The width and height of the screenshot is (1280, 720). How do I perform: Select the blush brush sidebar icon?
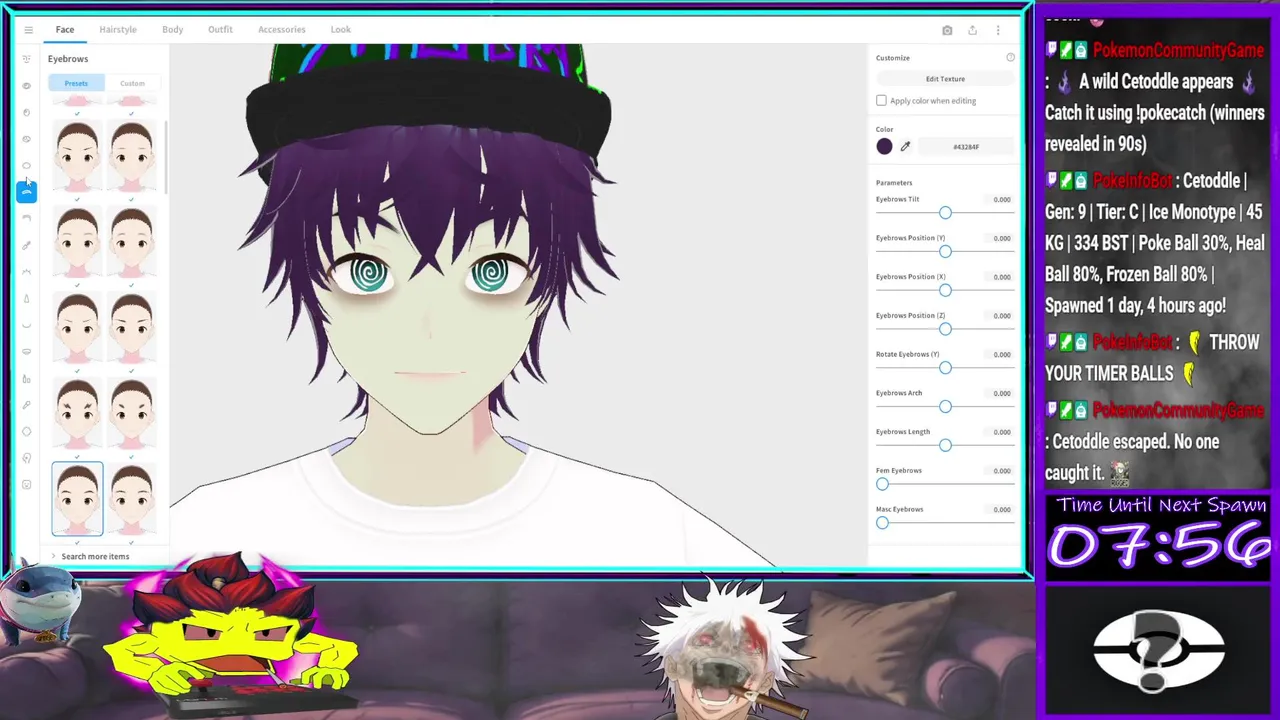point(27,405)
